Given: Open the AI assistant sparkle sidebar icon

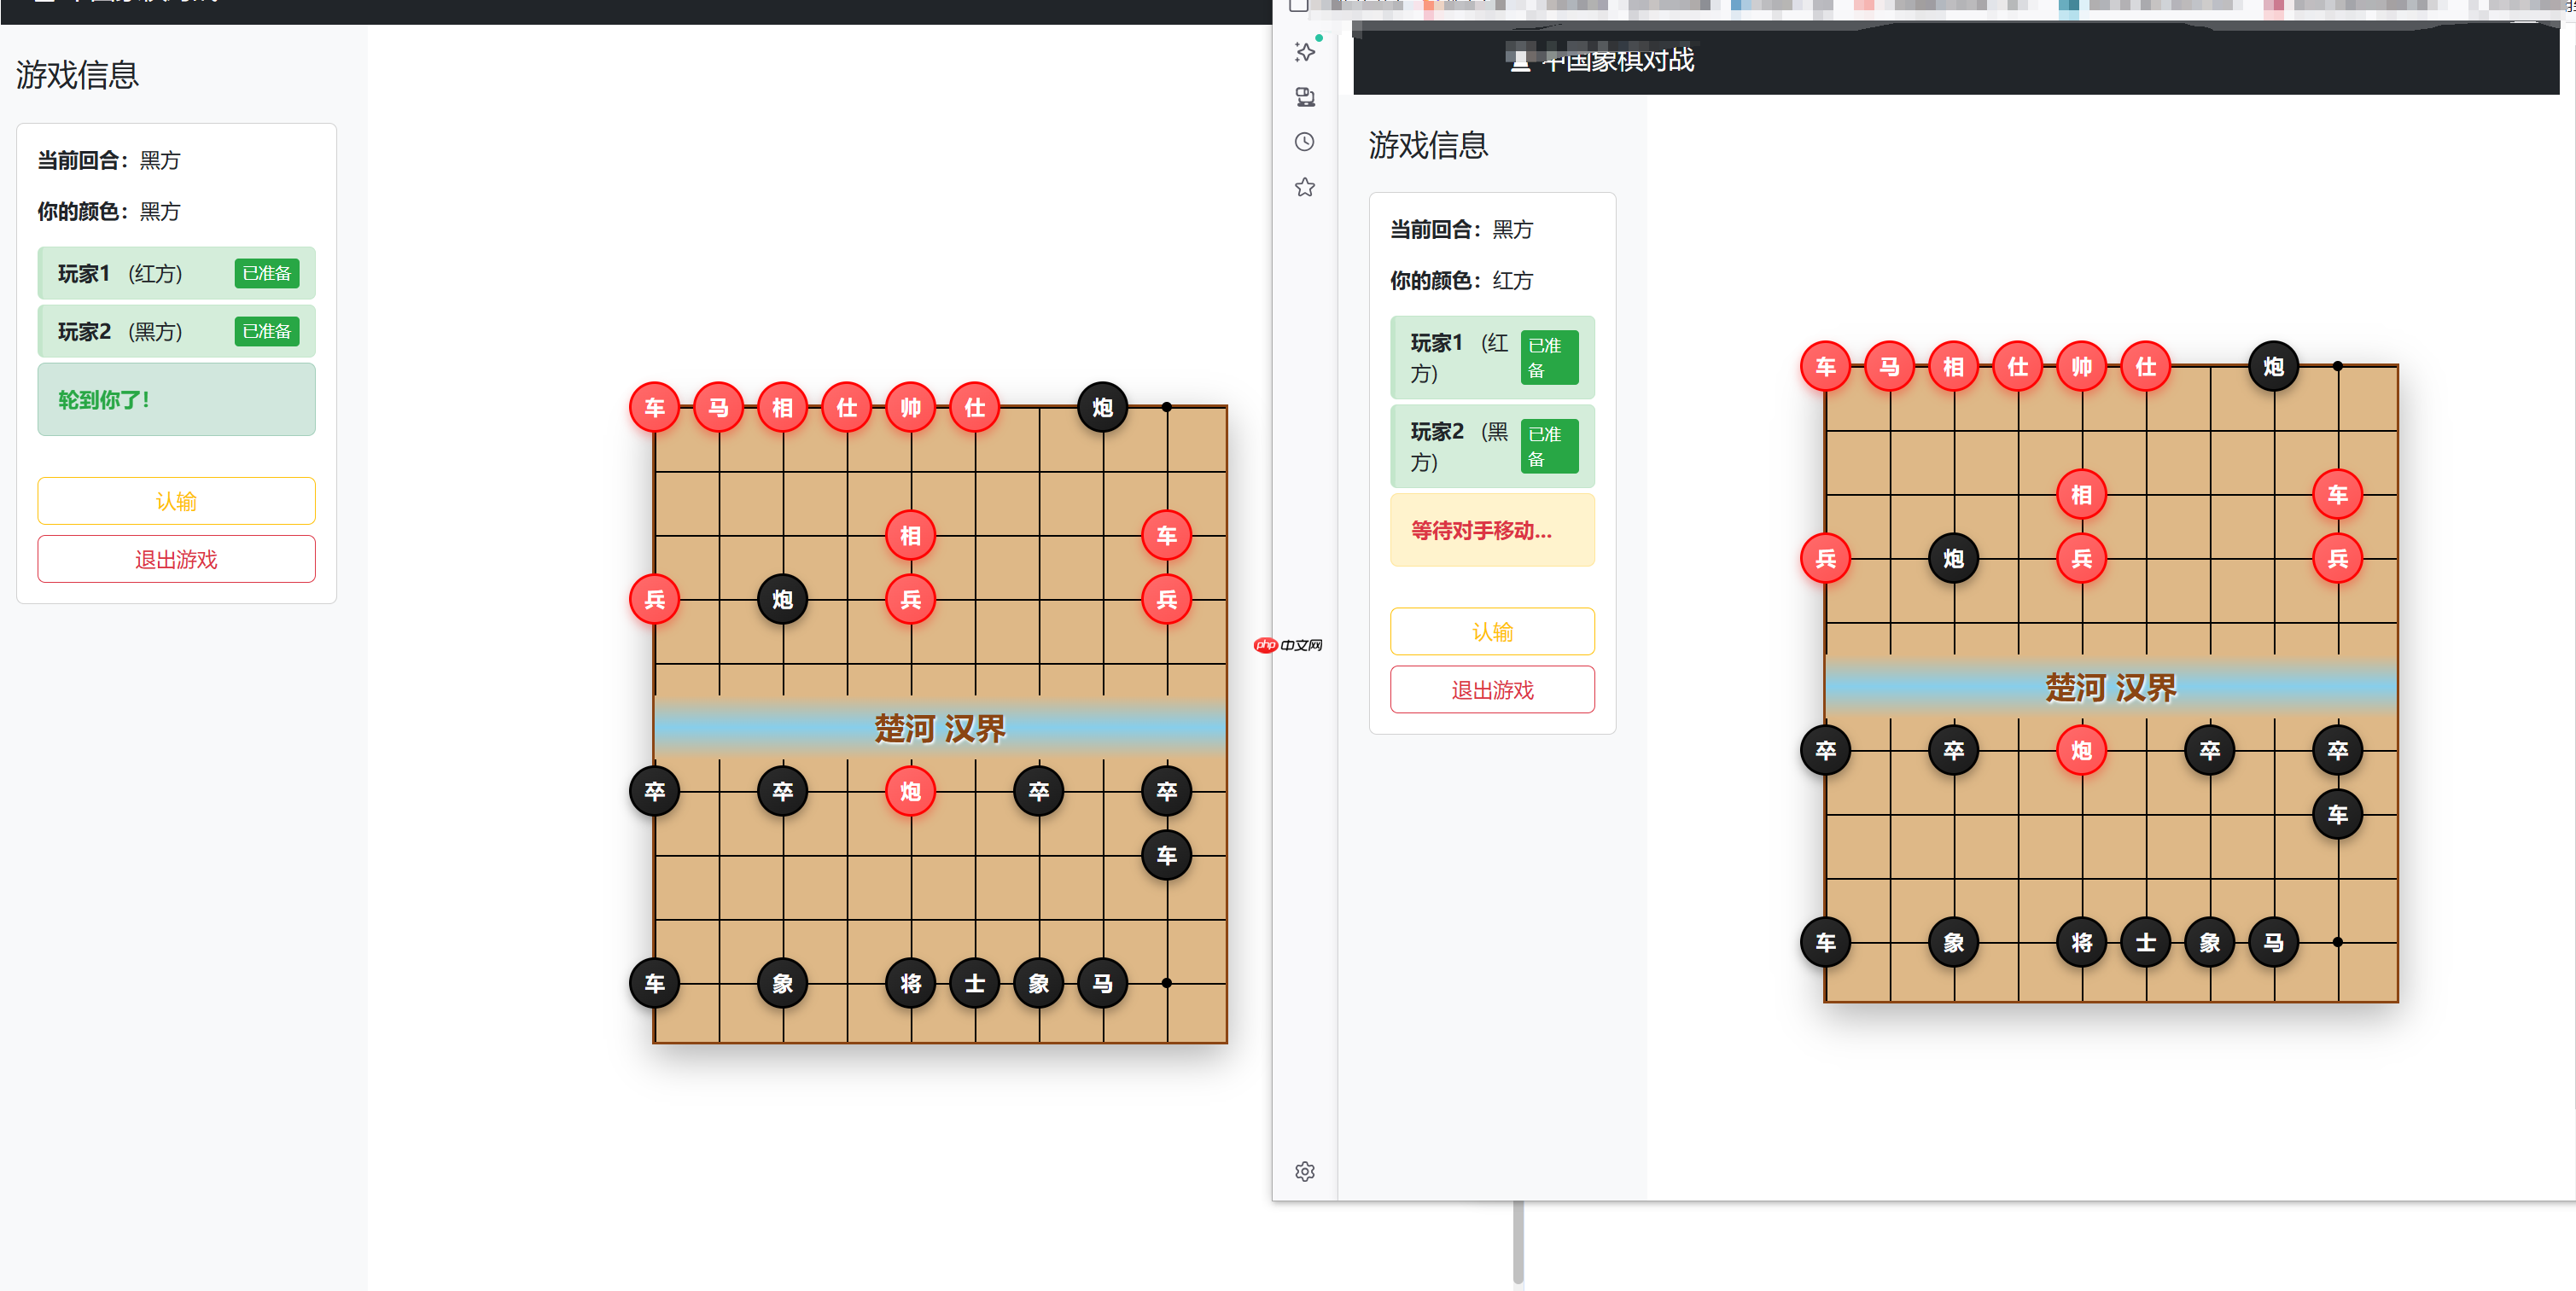Looking at the screenshot, I should click(1304, 52).
